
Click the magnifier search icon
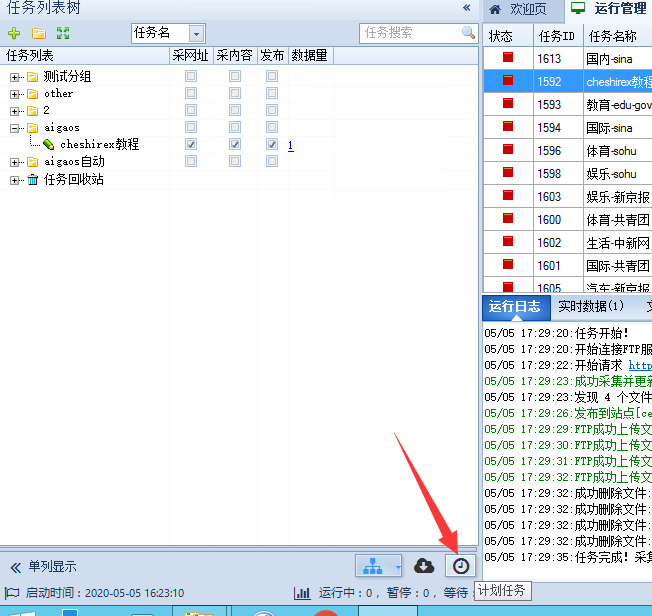(468, 32)
